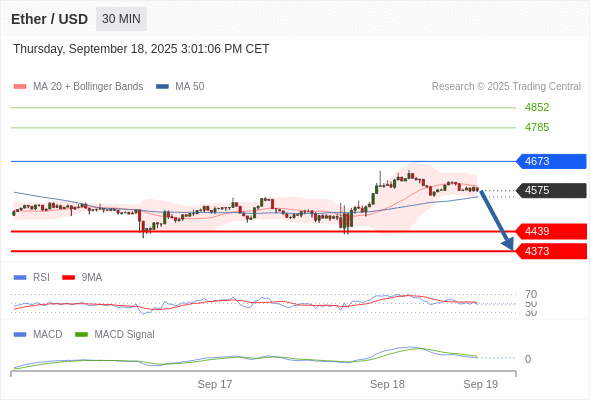Click the green 4852 resistance label

pos(537,107)
